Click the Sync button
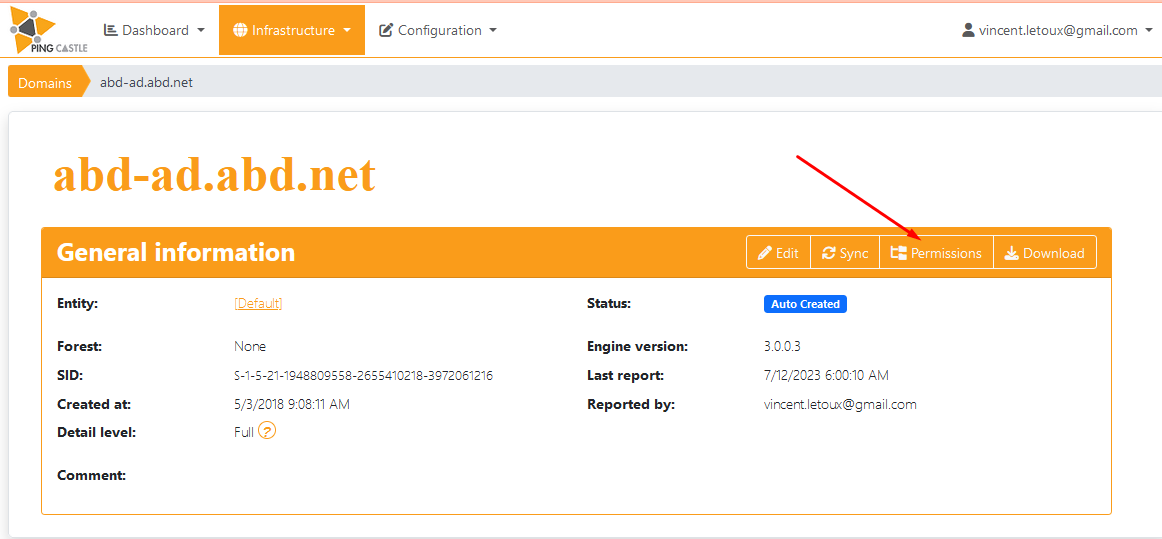1162x539 pixels. pos(845,253)
